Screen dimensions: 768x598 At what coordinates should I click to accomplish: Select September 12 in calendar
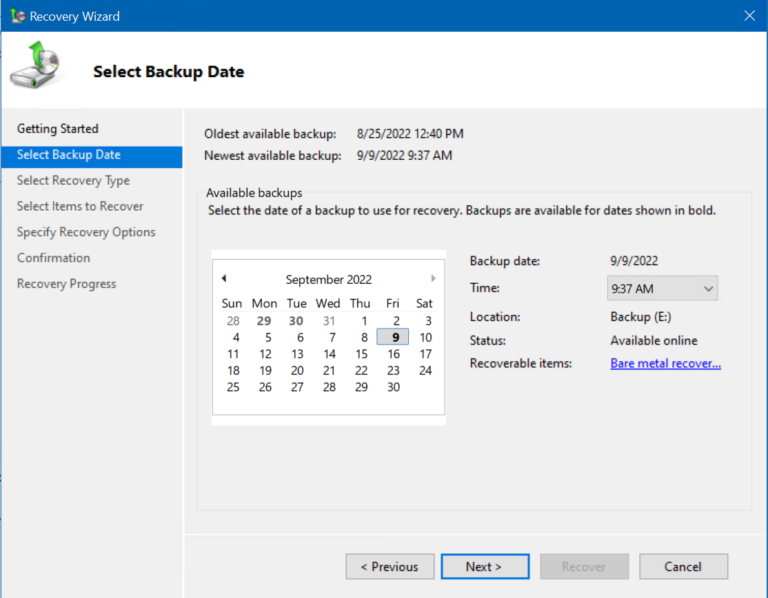(265, 354)
